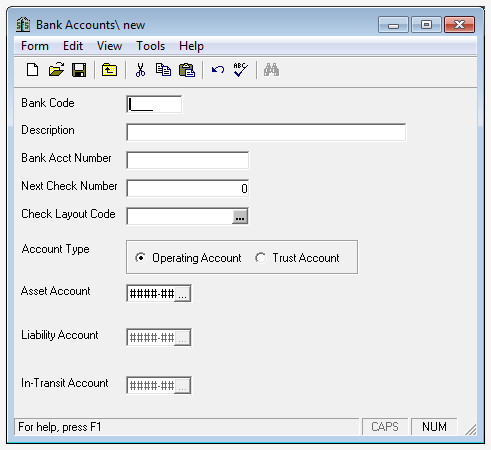
Task: Click the New document toolbar icon
Action: tap(32, 70)
